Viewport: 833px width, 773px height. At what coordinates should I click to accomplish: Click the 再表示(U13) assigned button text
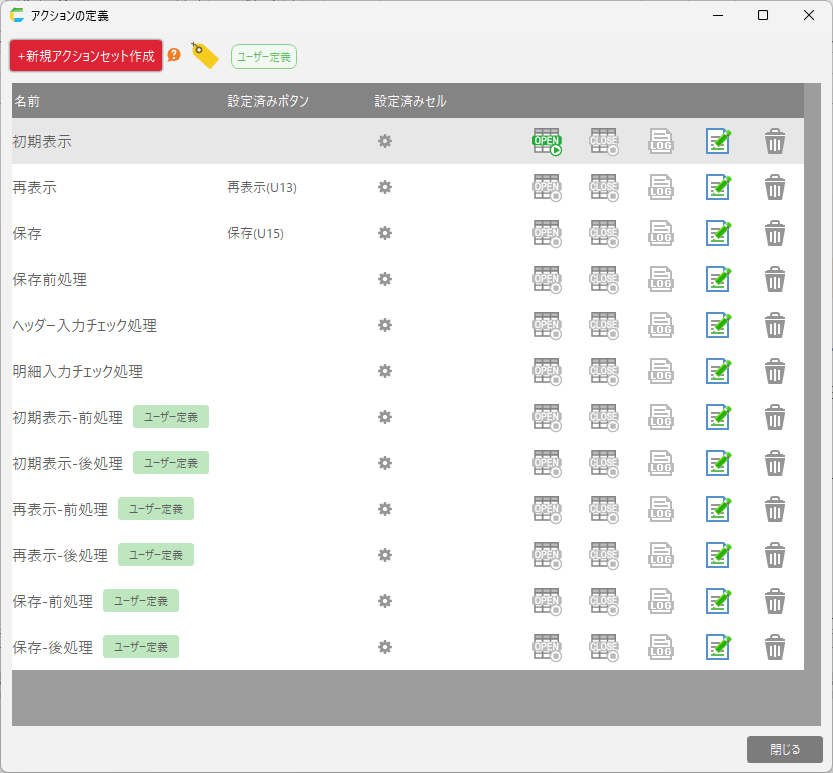coord(262,187)
